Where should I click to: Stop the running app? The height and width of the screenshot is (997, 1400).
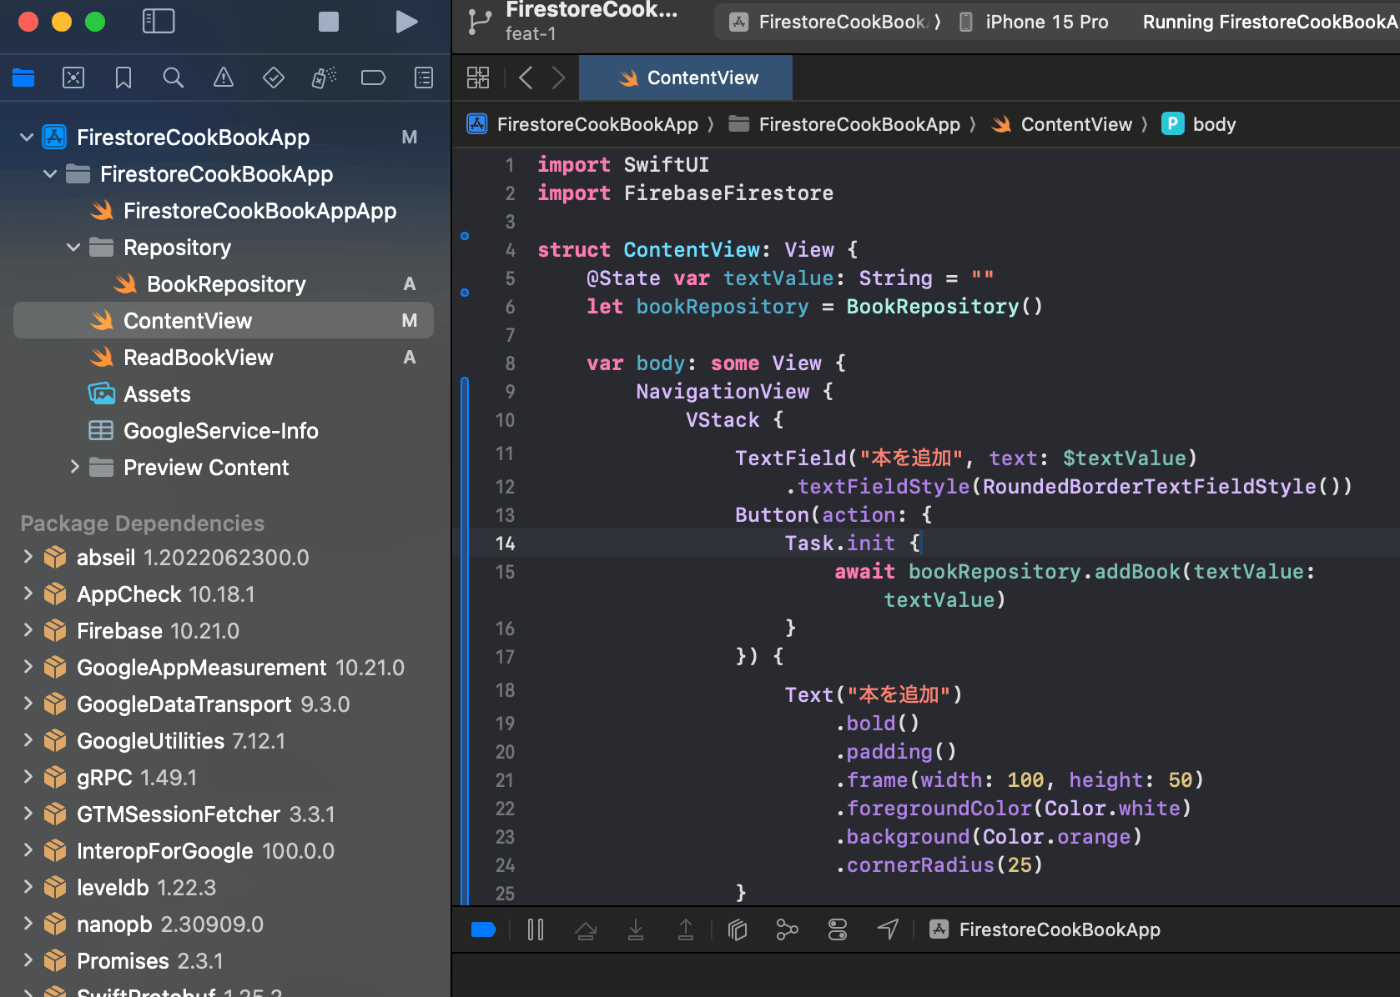coord(328,22)
